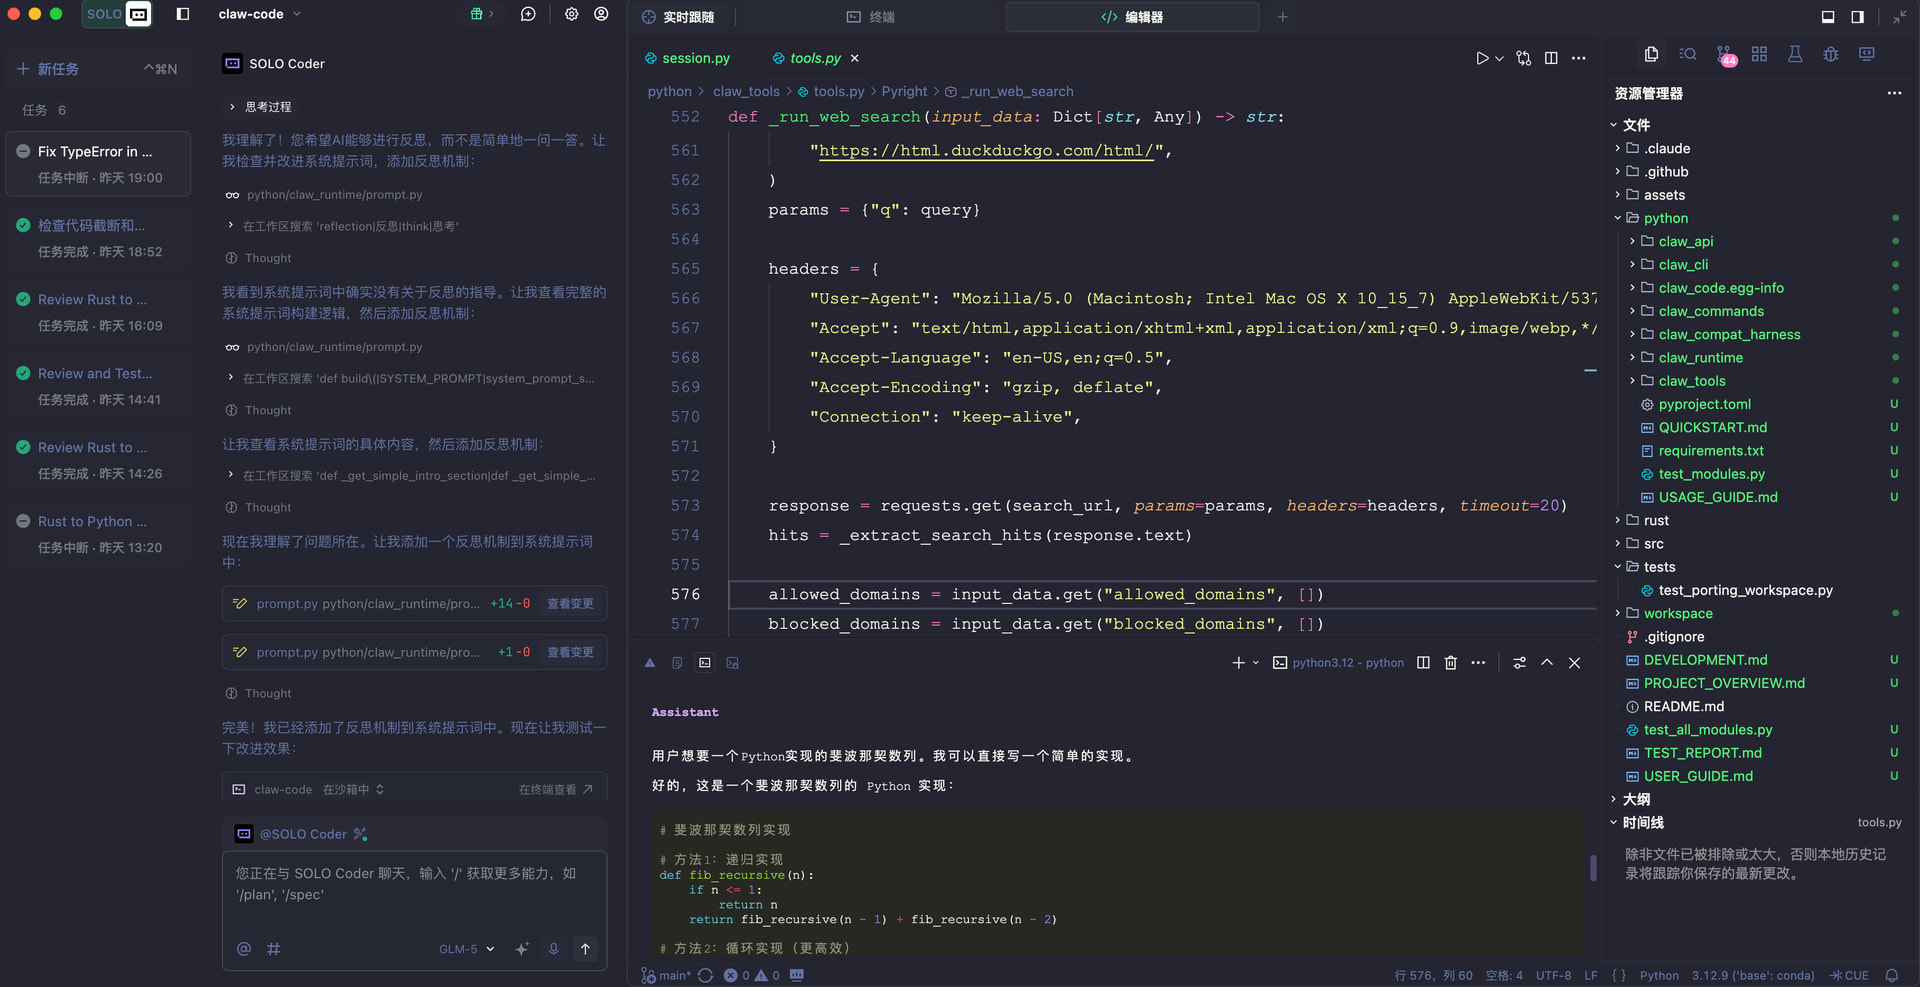
Task: Toggle the bottom panel layout button
Action: click(x=1828, y=16)
